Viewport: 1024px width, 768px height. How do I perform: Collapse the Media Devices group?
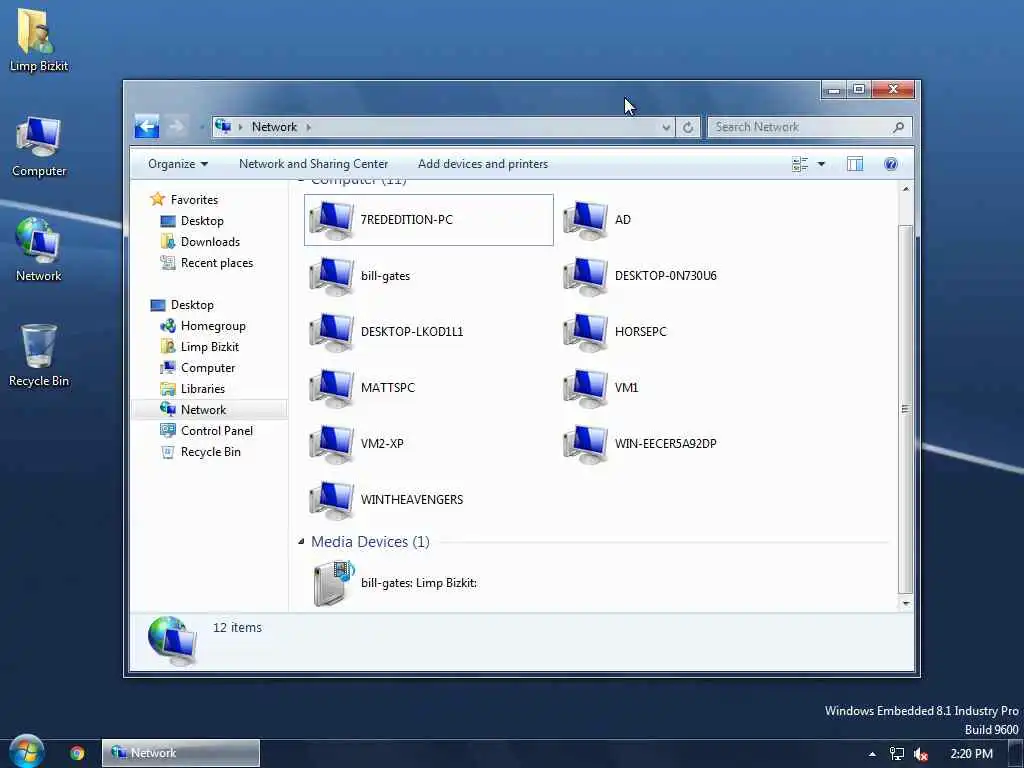301,541
